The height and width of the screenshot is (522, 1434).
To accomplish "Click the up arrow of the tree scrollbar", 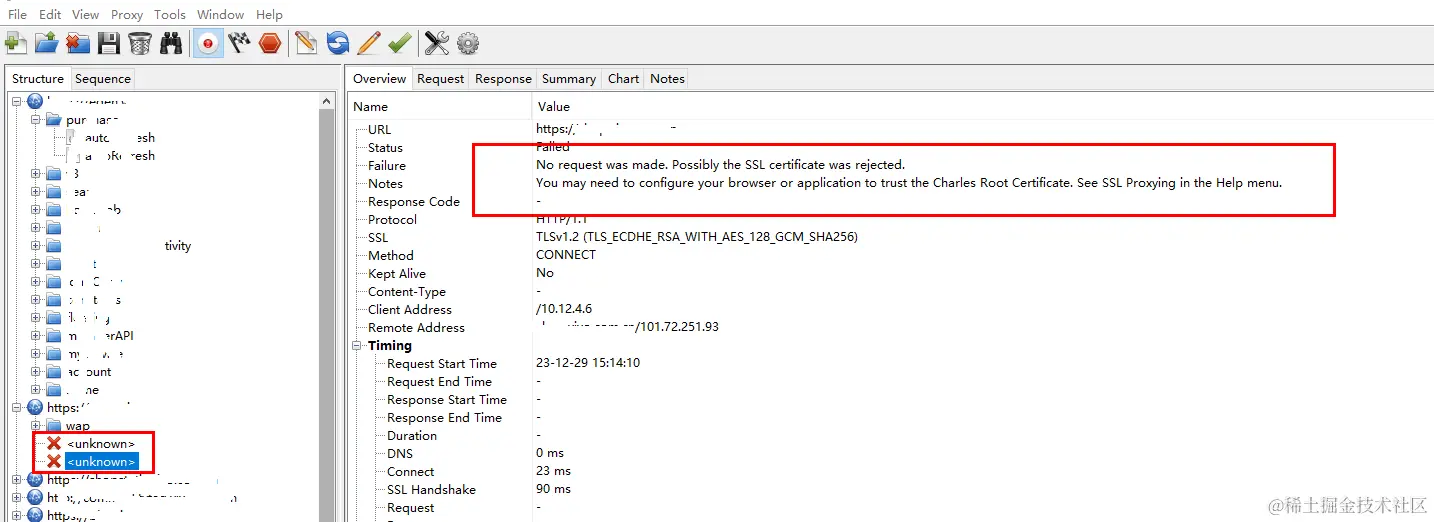I will tap(327, 101).
